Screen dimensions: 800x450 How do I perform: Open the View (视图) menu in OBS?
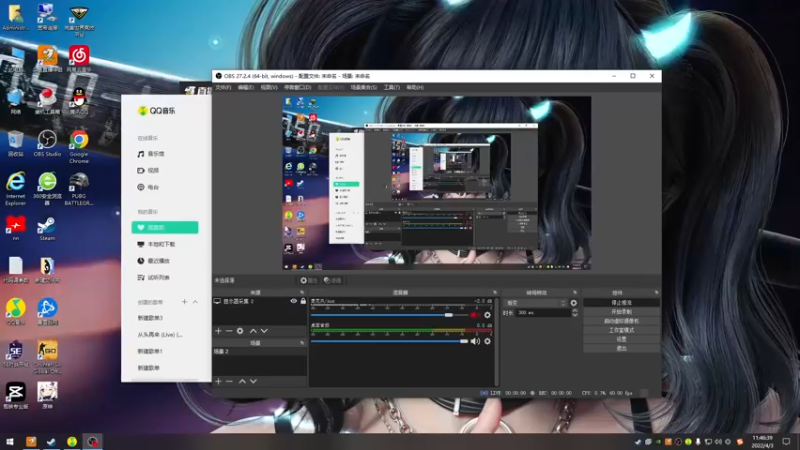[x=269, y=88]
